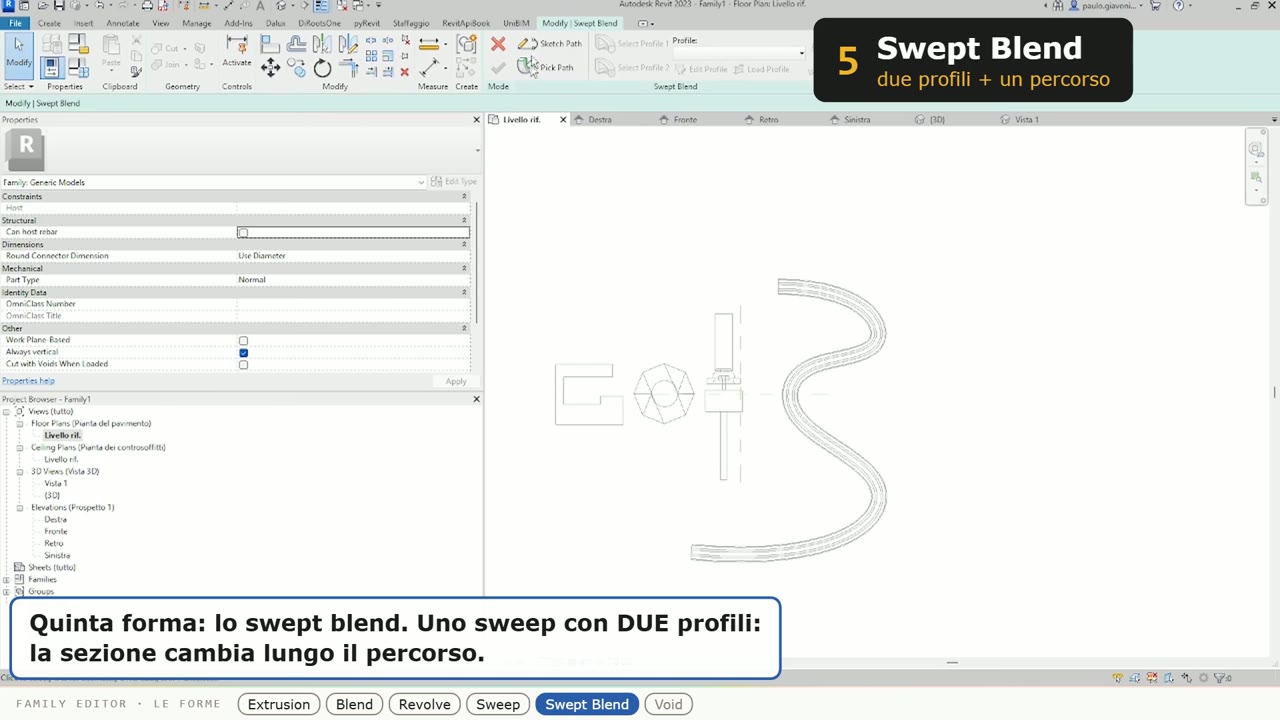The image size is (1280, 720).
Task: Uncheck the Always vertical checkbox
Action: pos(243,353)
